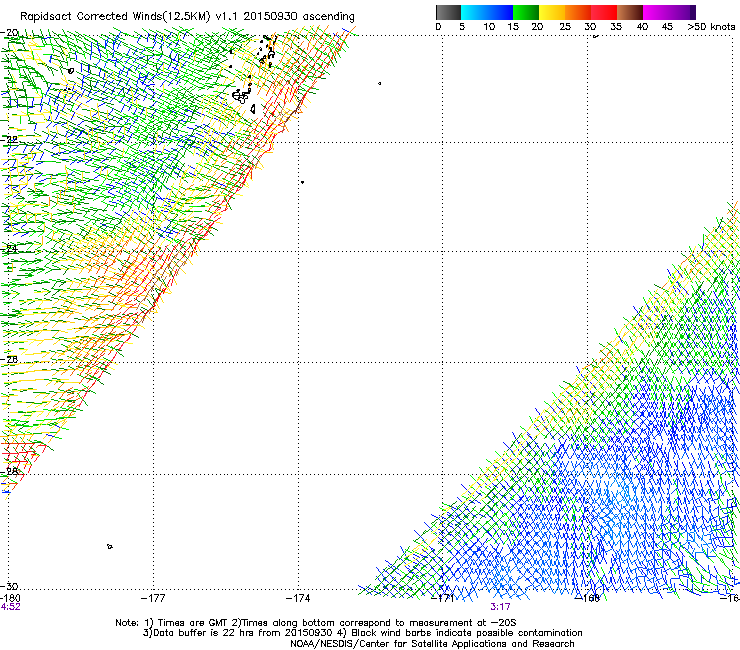This screenshot has height=650, width=740.
Task: Click the '-24' latitude axis label
Action: pyautogui.click(x=10, y=249)
